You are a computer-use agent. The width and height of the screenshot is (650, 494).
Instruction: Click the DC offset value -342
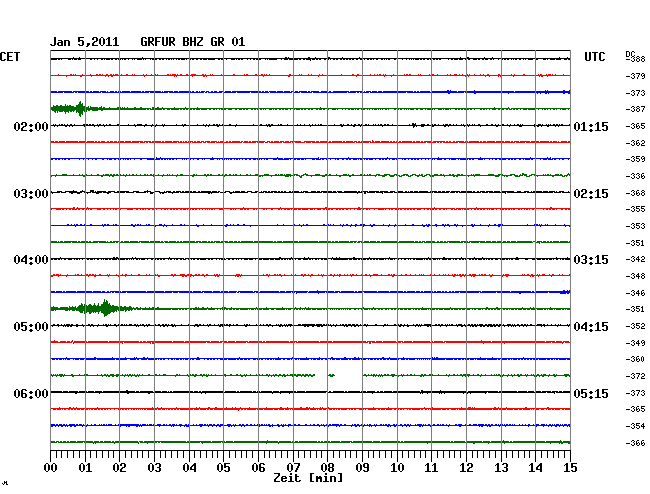(x=635, y=259)
